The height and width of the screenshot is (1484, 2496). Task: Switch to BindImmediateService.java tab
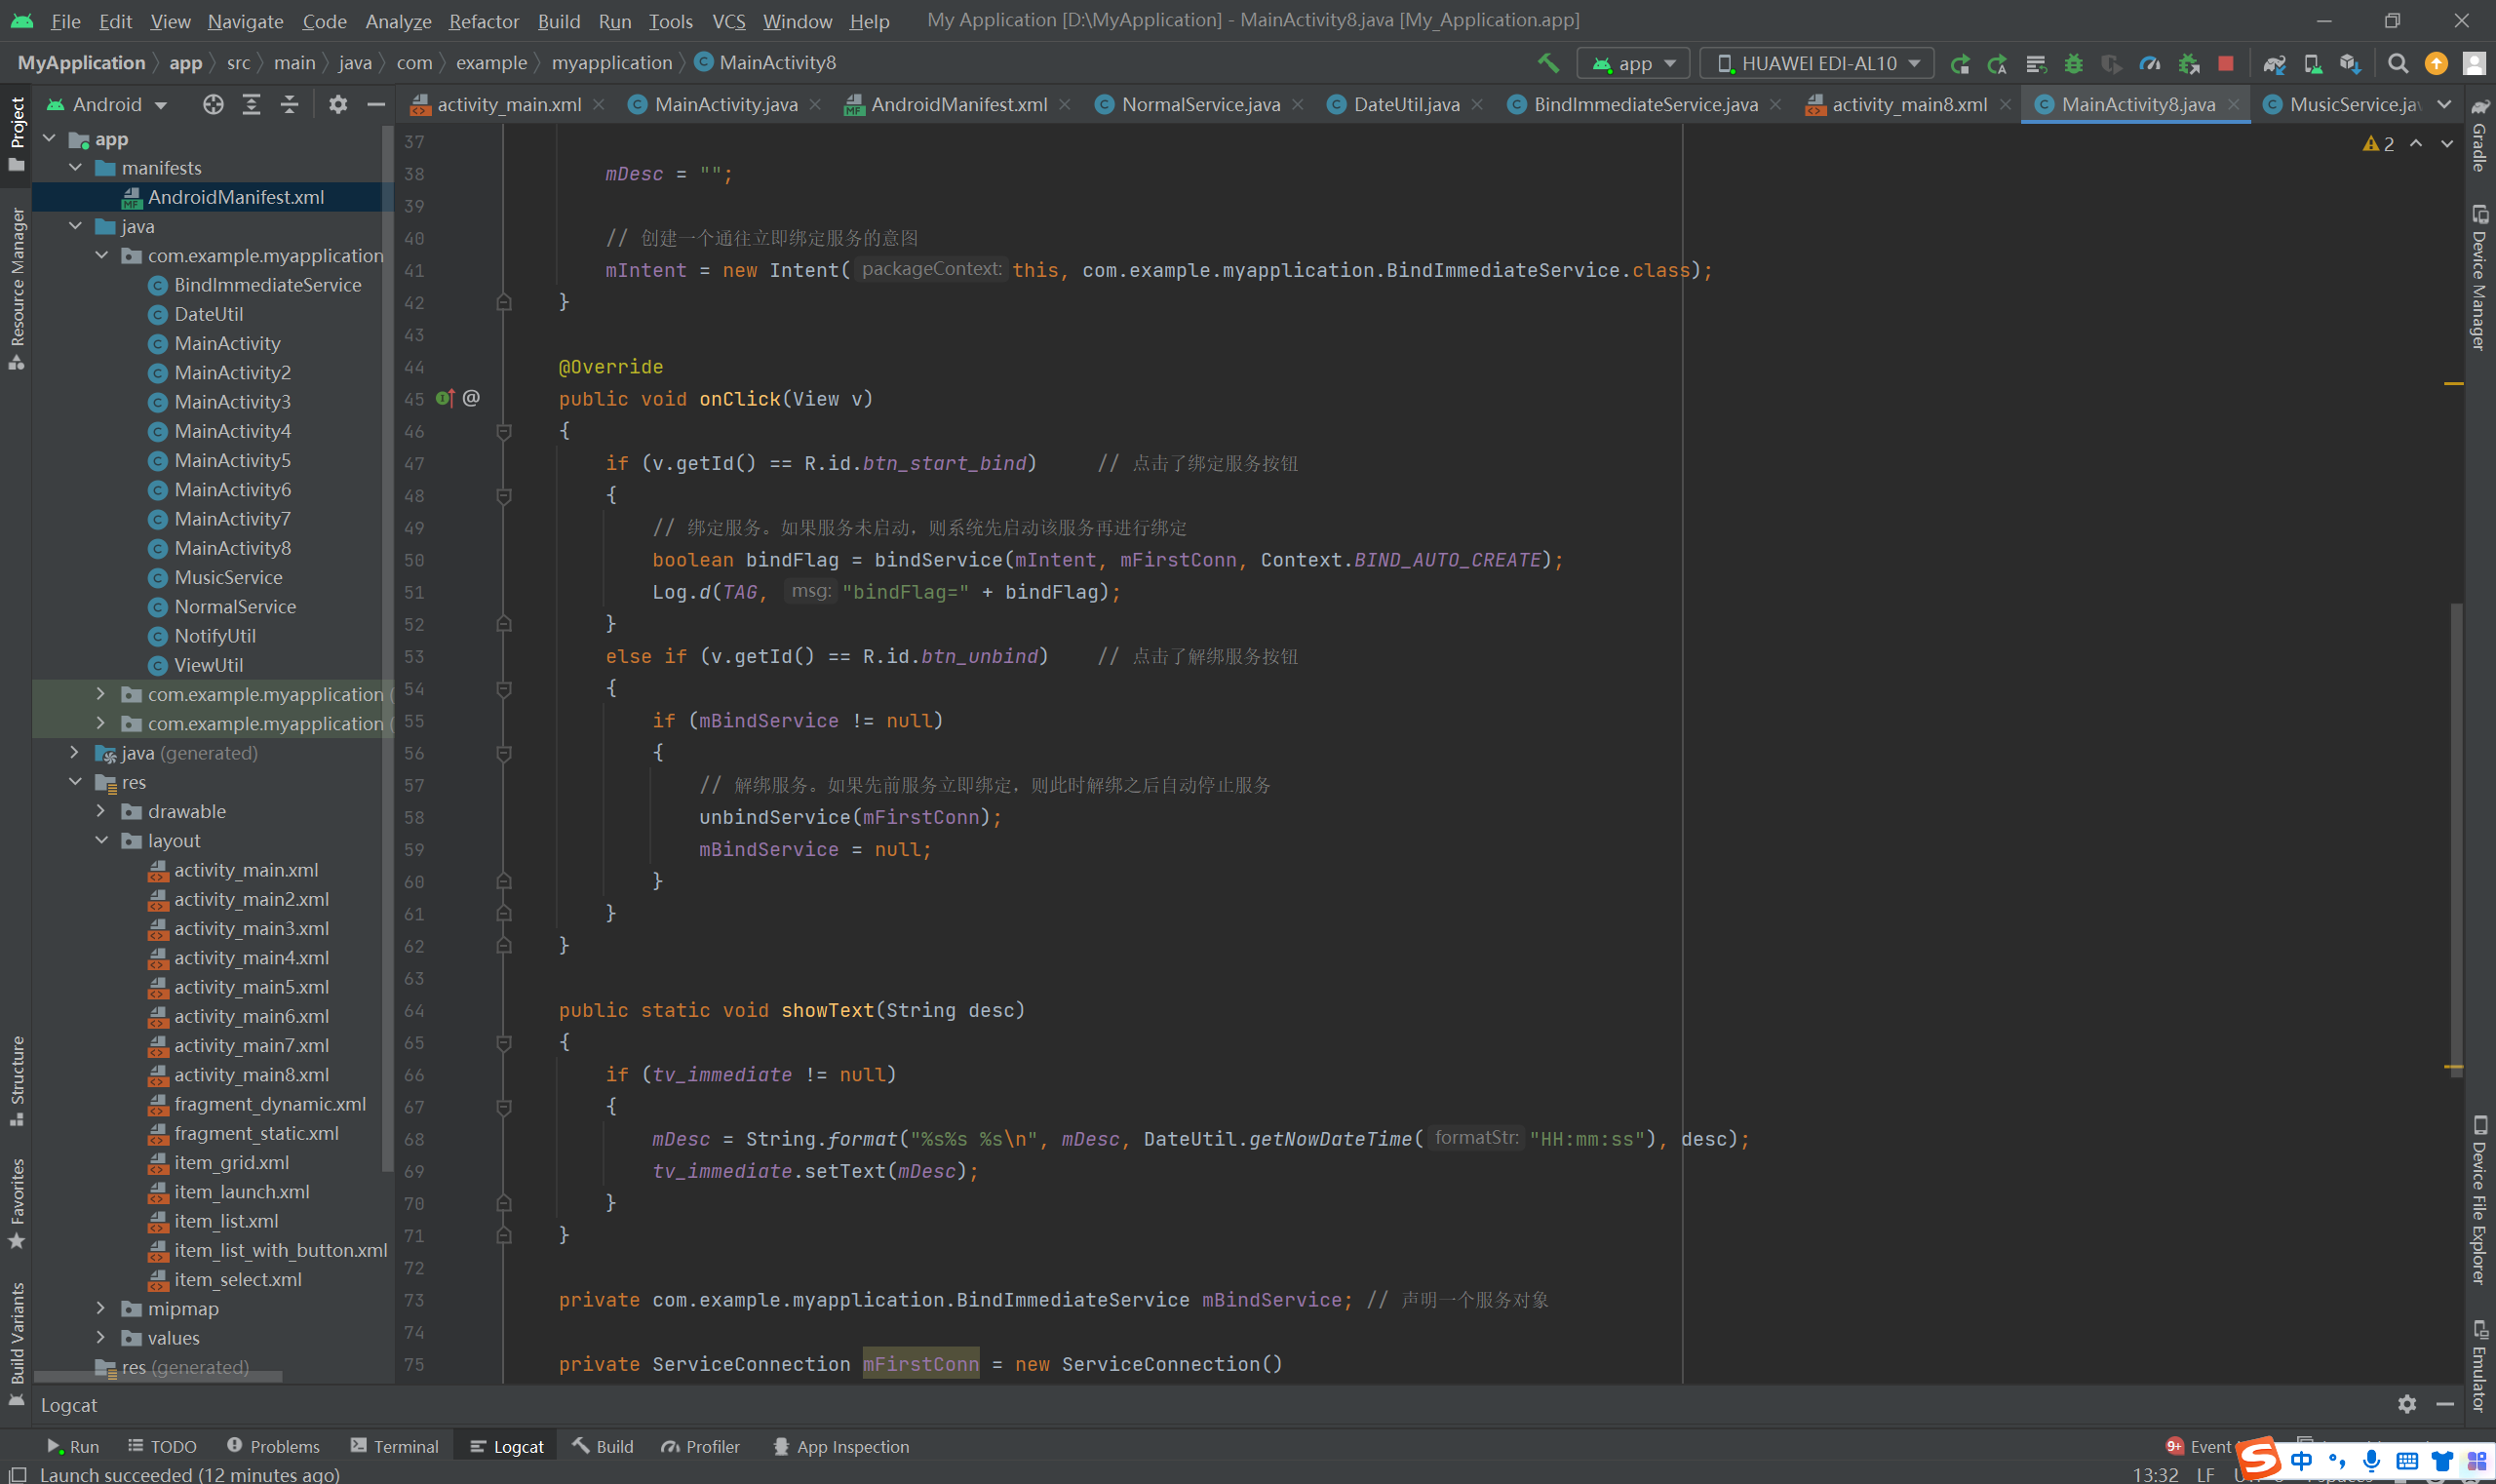click(x=1644, y=104)
